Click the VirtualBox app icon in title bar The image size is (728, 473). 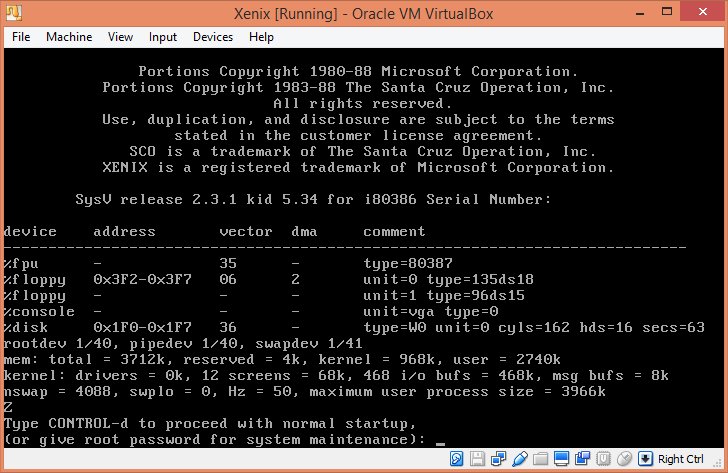pos(14,13)
